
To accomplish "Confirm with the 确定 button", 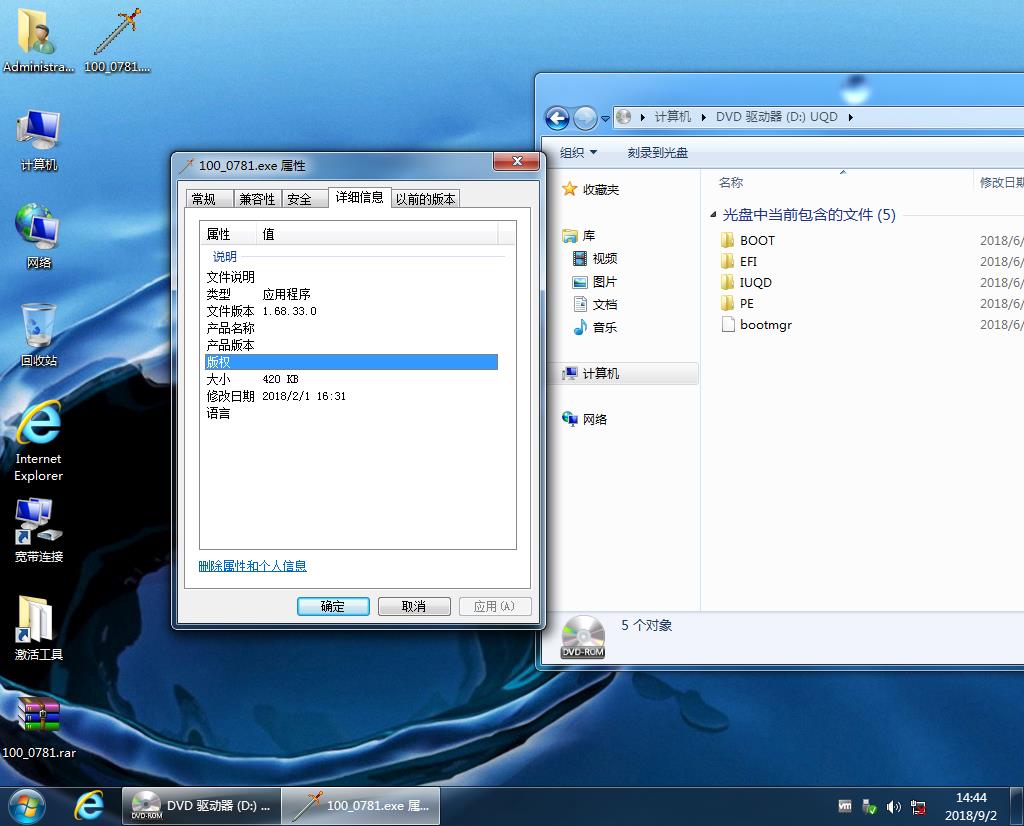I will click(333, 607).
